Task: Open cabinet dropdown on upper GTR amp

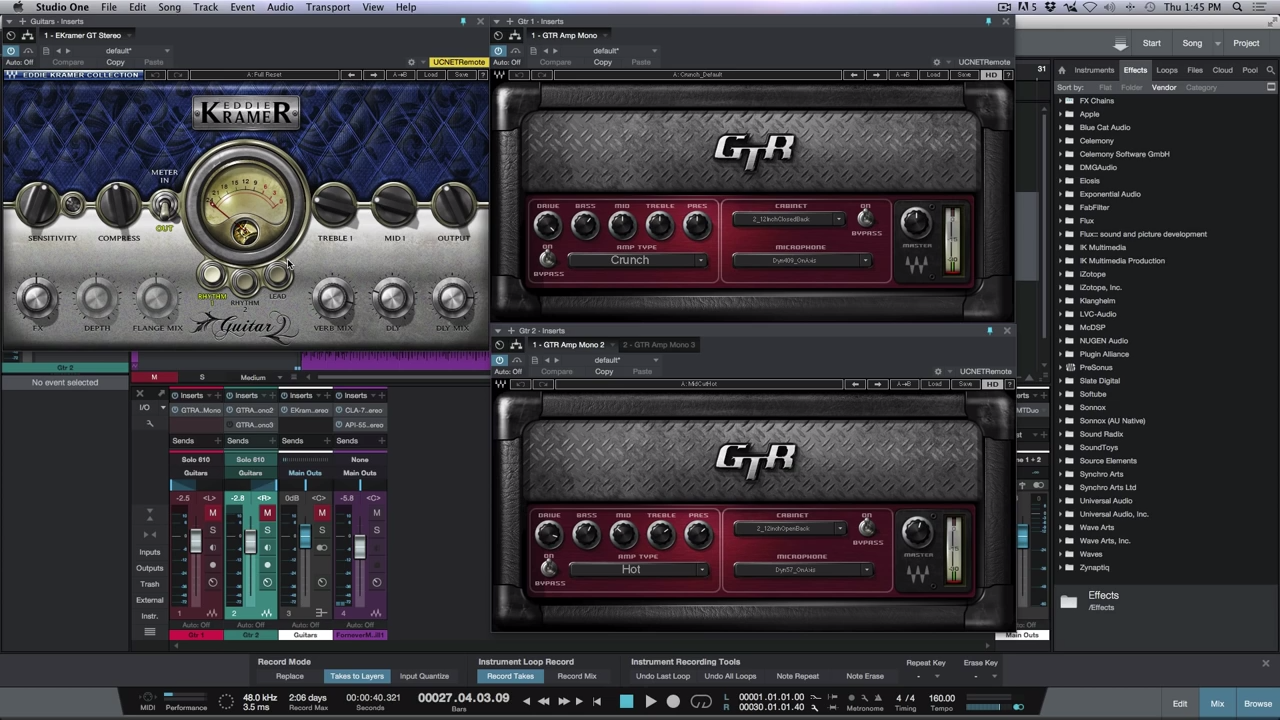Action: click(x=790, y=219)
